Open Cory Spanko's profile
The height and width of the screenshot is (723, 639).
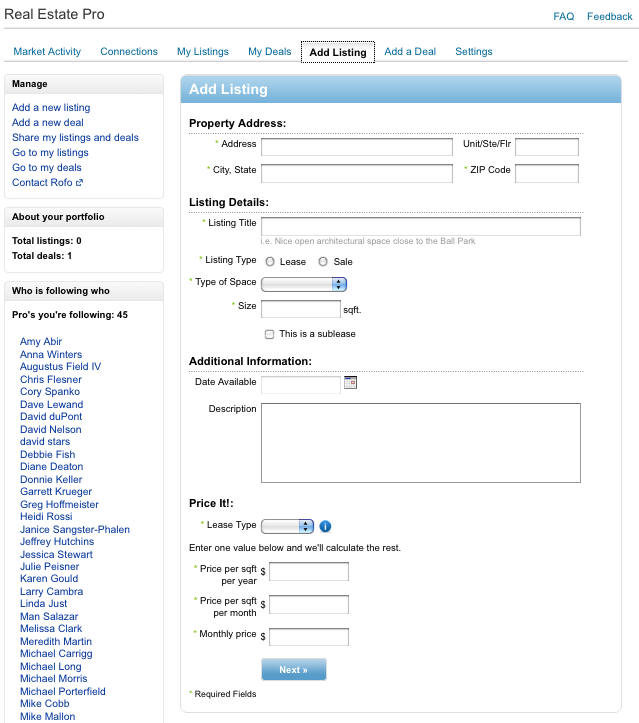coord(50,391)
